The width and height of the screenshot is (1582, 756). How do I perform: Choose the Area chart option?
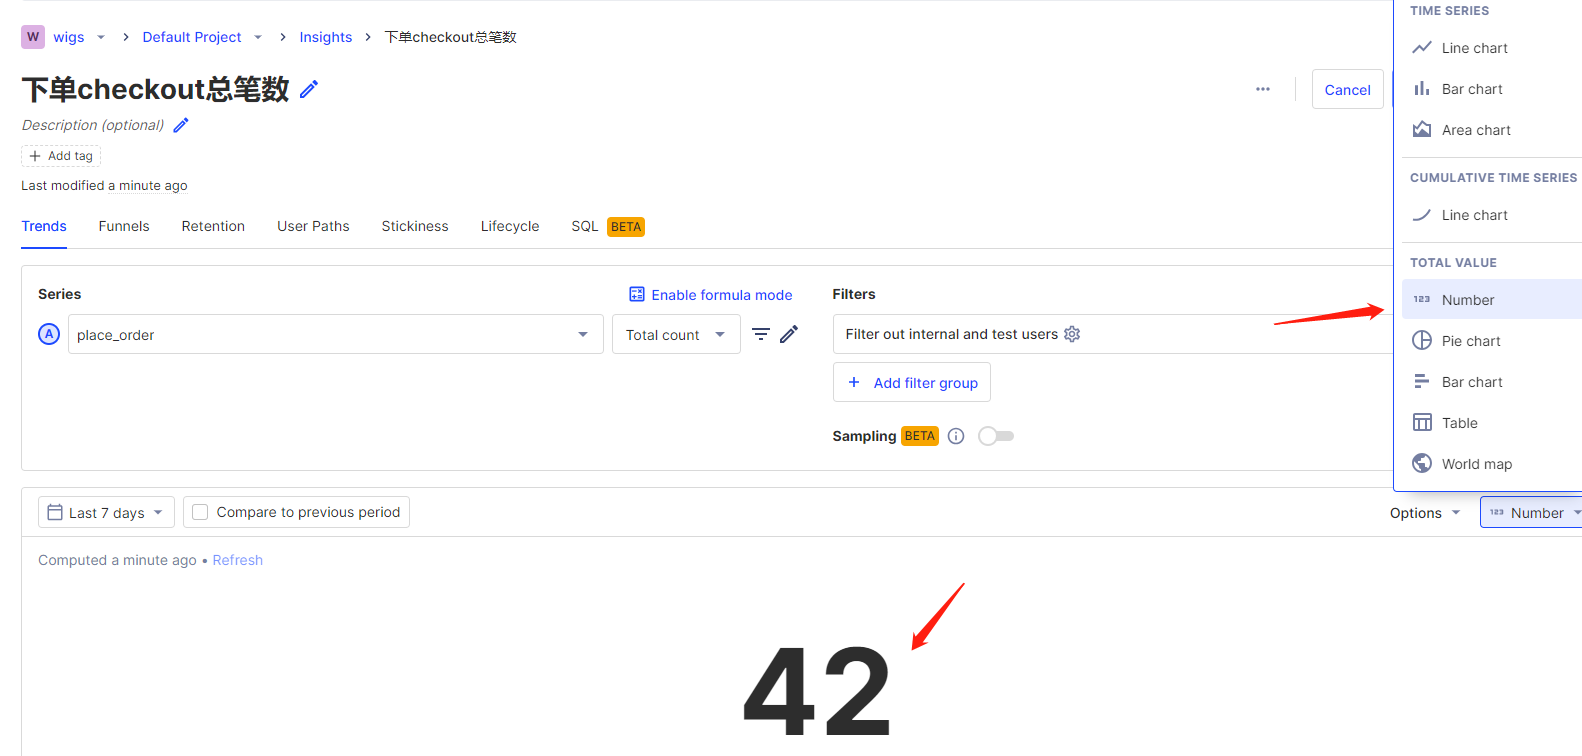pyautogui.click(x=1492, y=130)
